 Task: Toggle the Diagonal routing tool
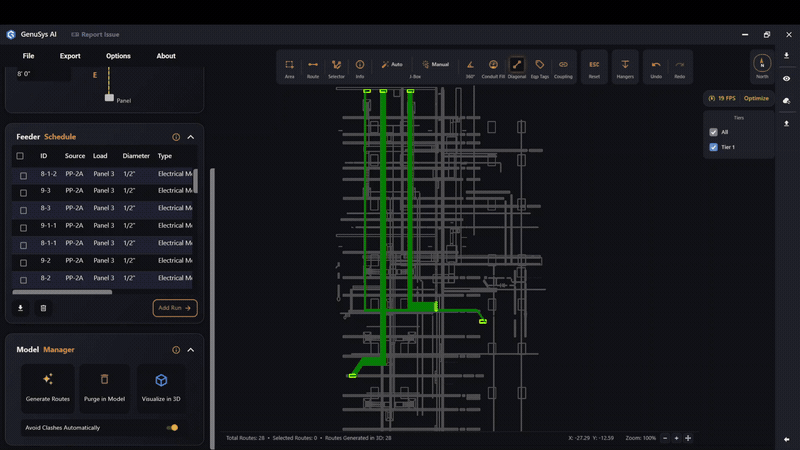coord(516,68)
